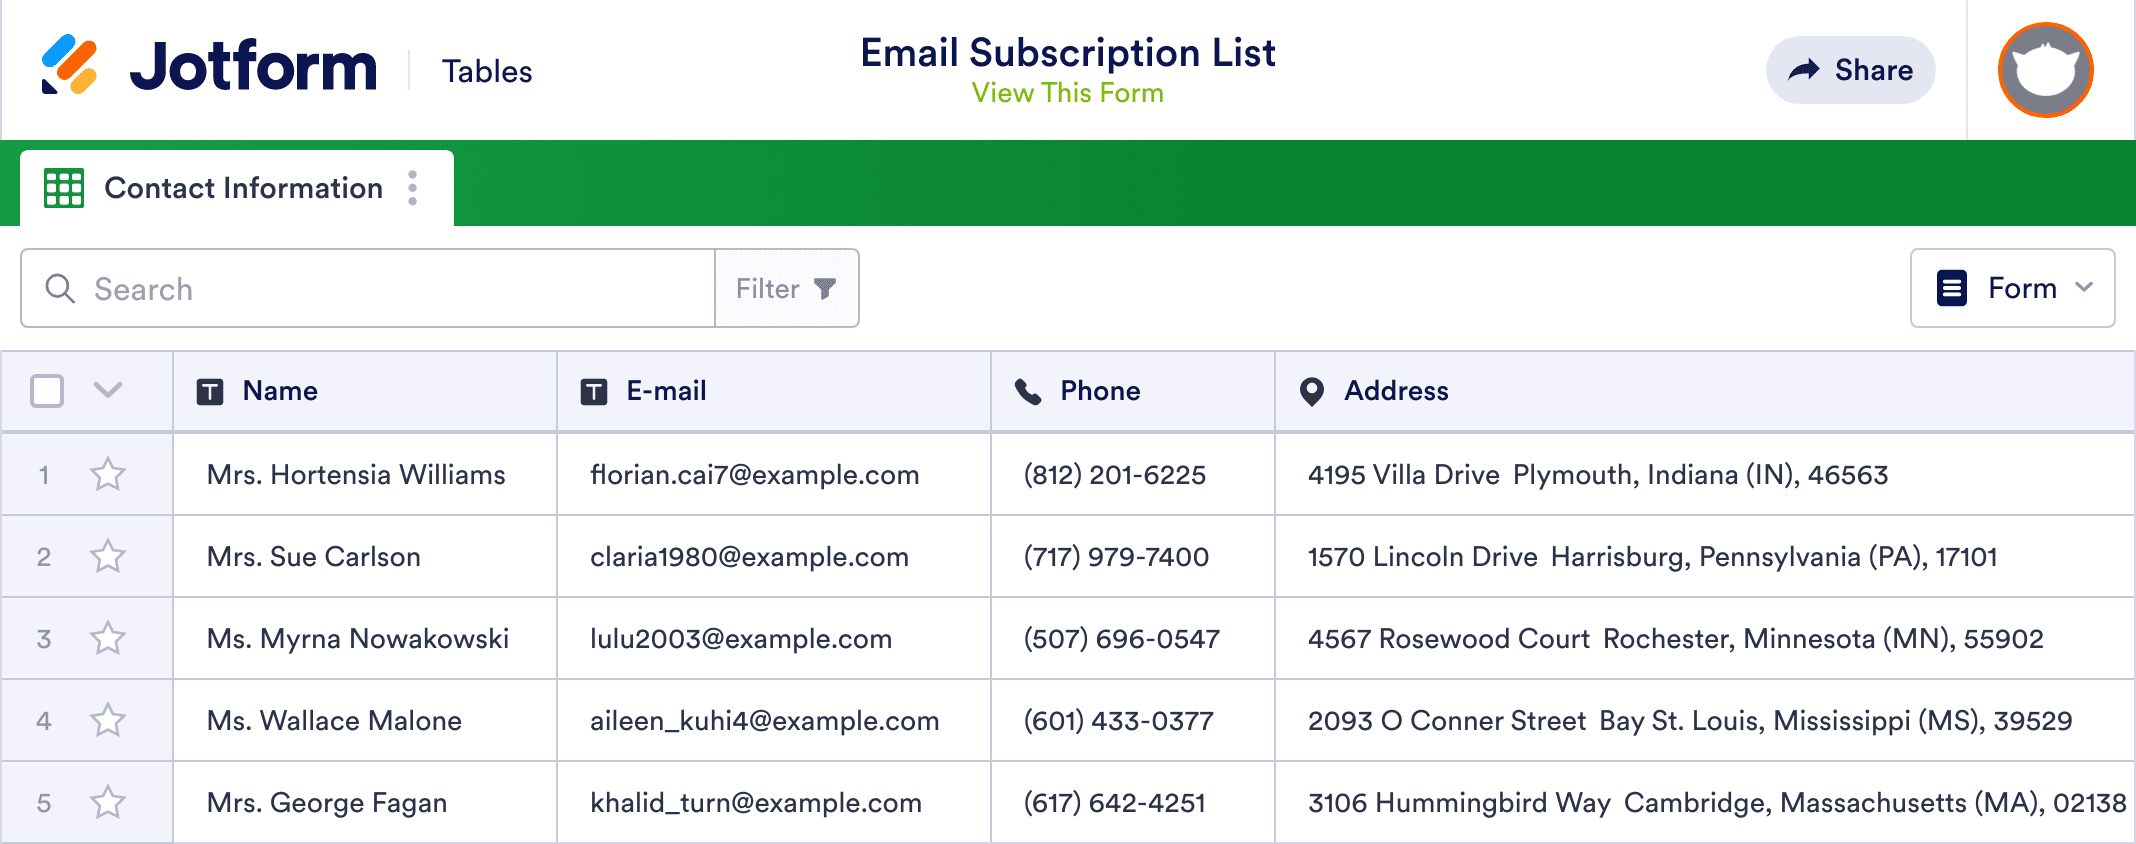
Task: Open the View This Form link
Action: click(1067, 93)
